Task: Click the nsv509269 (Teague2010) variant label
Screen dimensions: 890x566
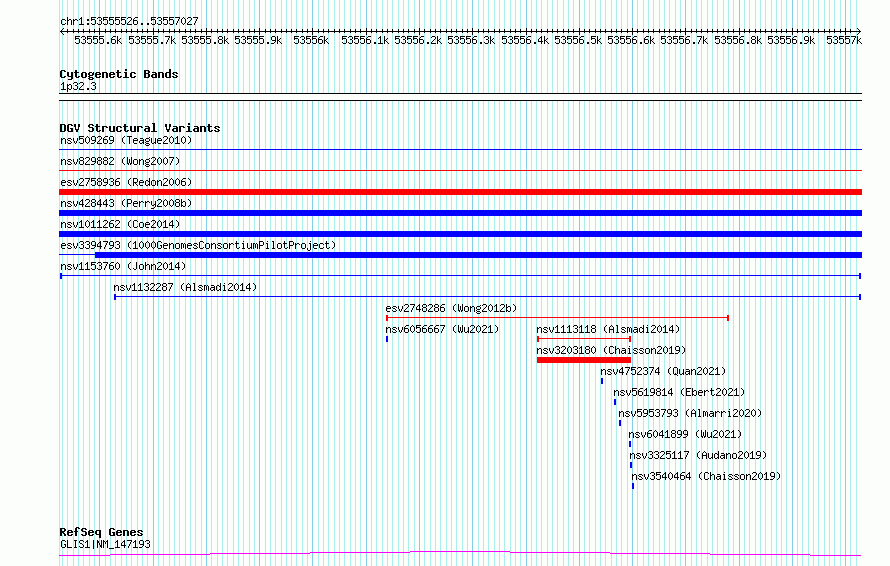Action: [x=126, y=140]
